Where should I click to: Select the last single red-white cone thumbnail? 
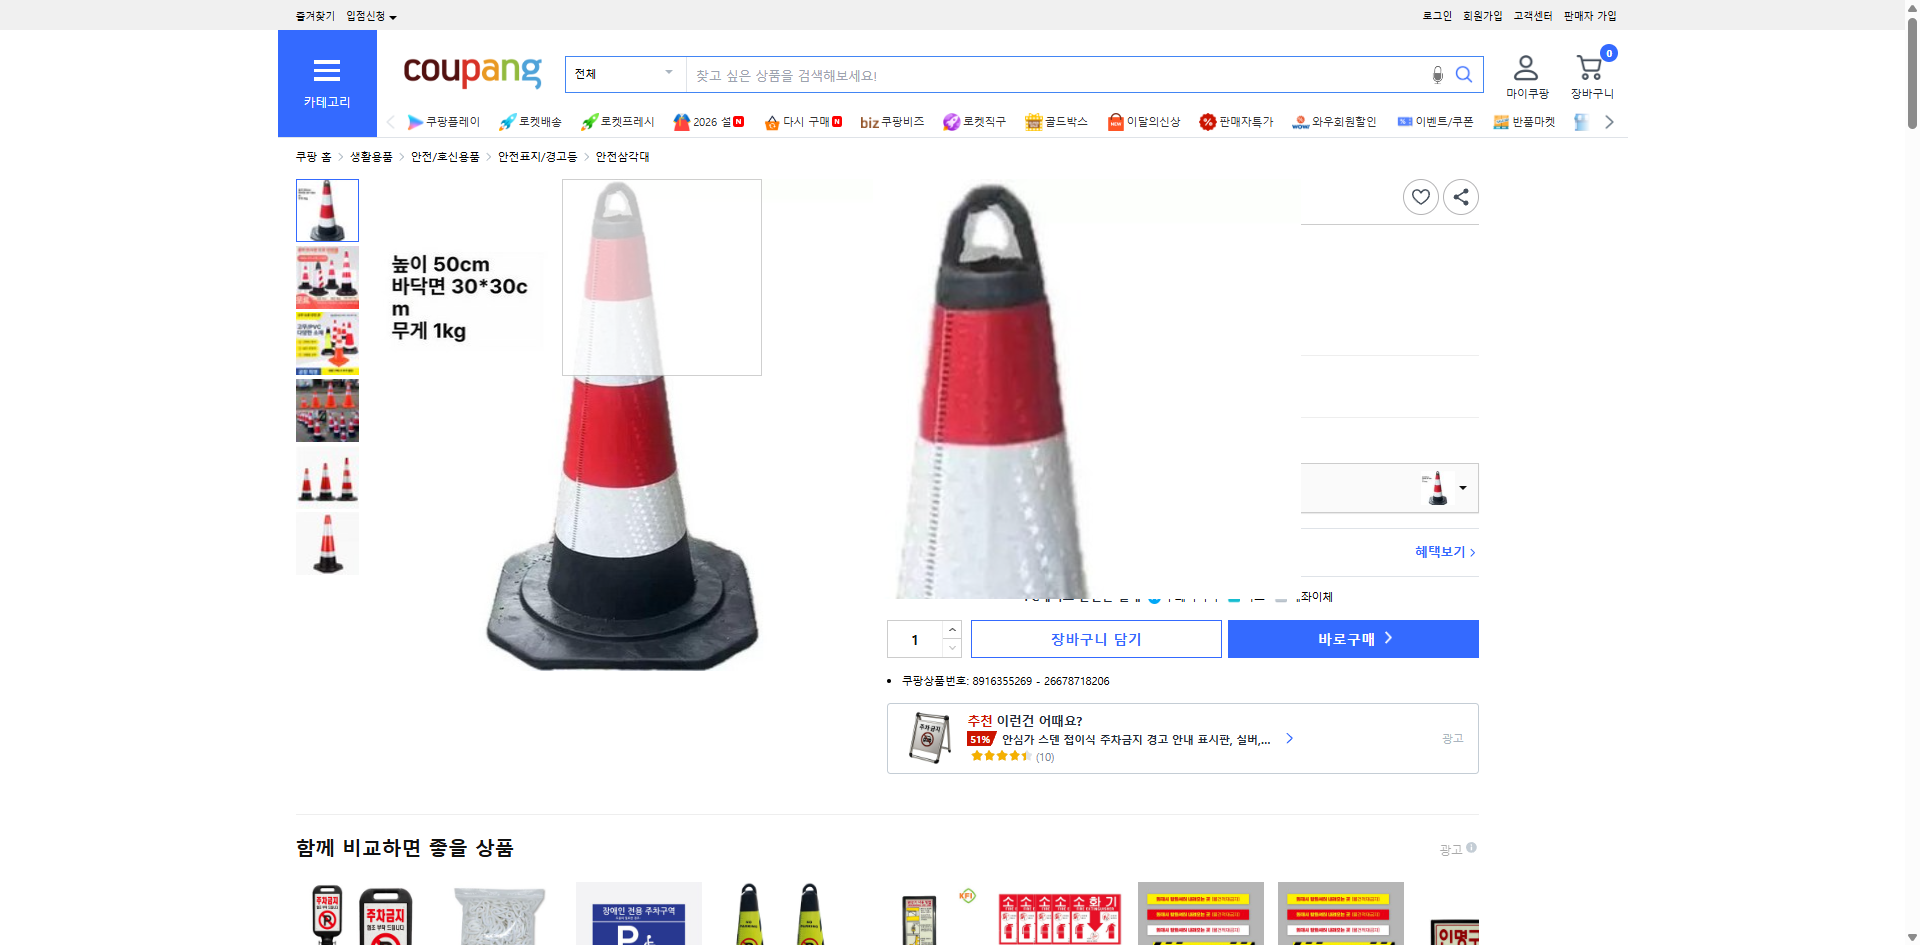tap(327, 543)
